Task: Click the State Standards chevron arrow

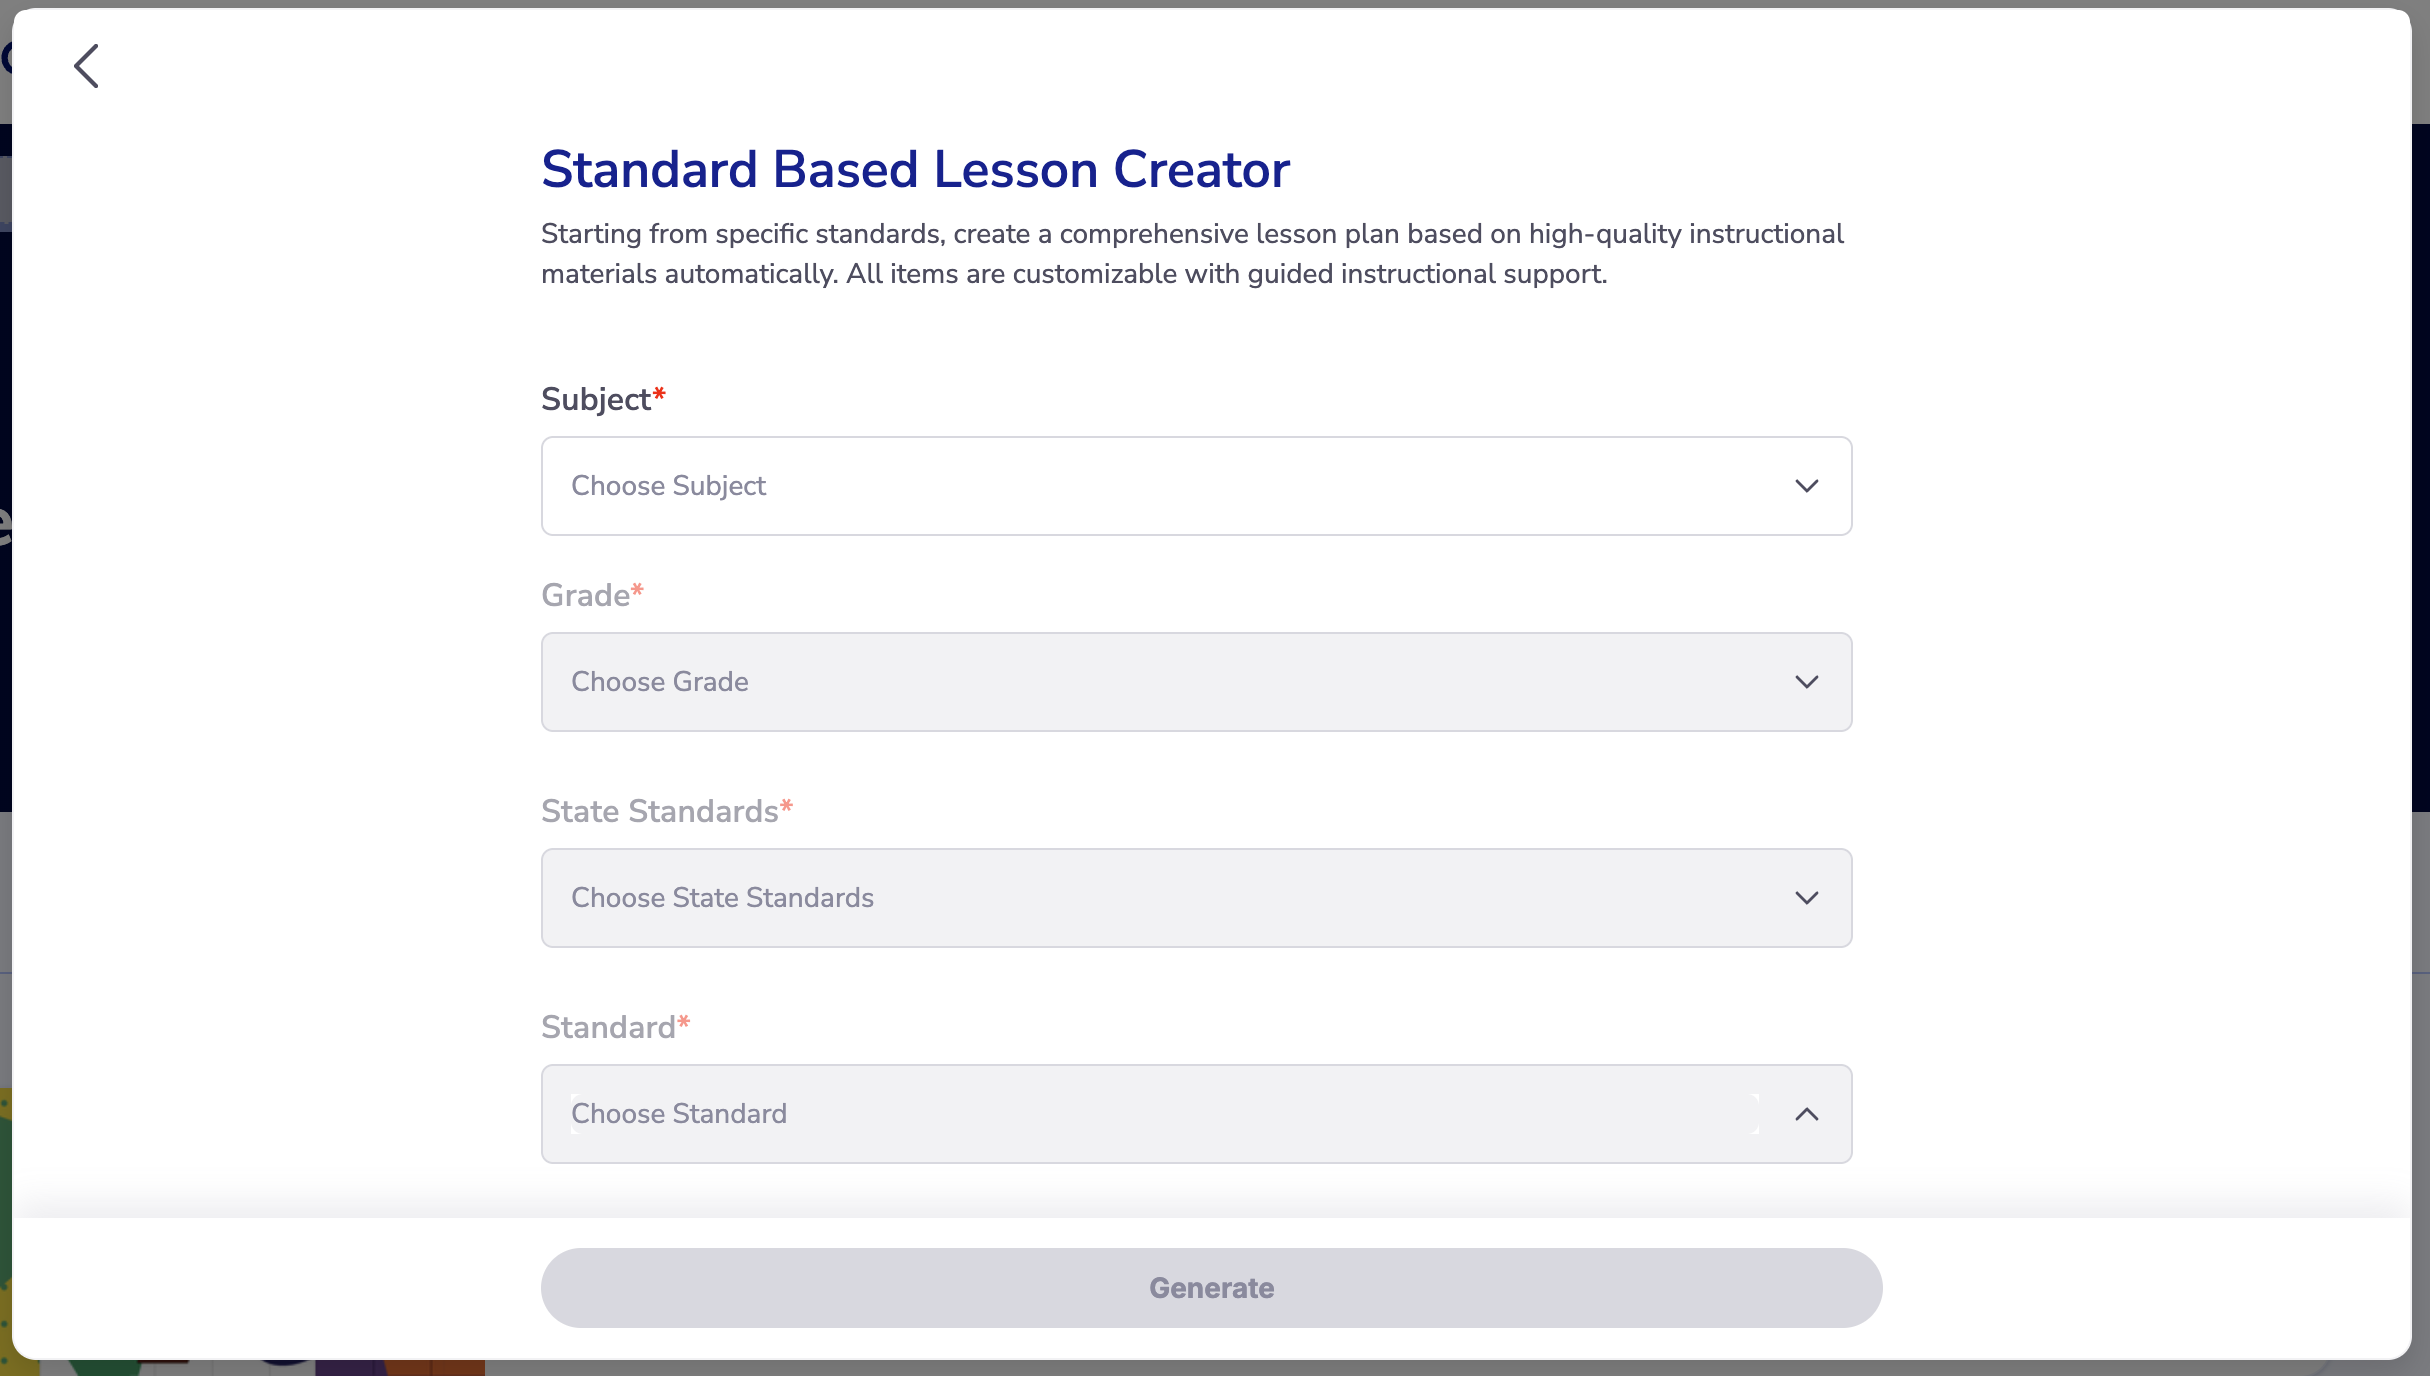Action: 1806,898
